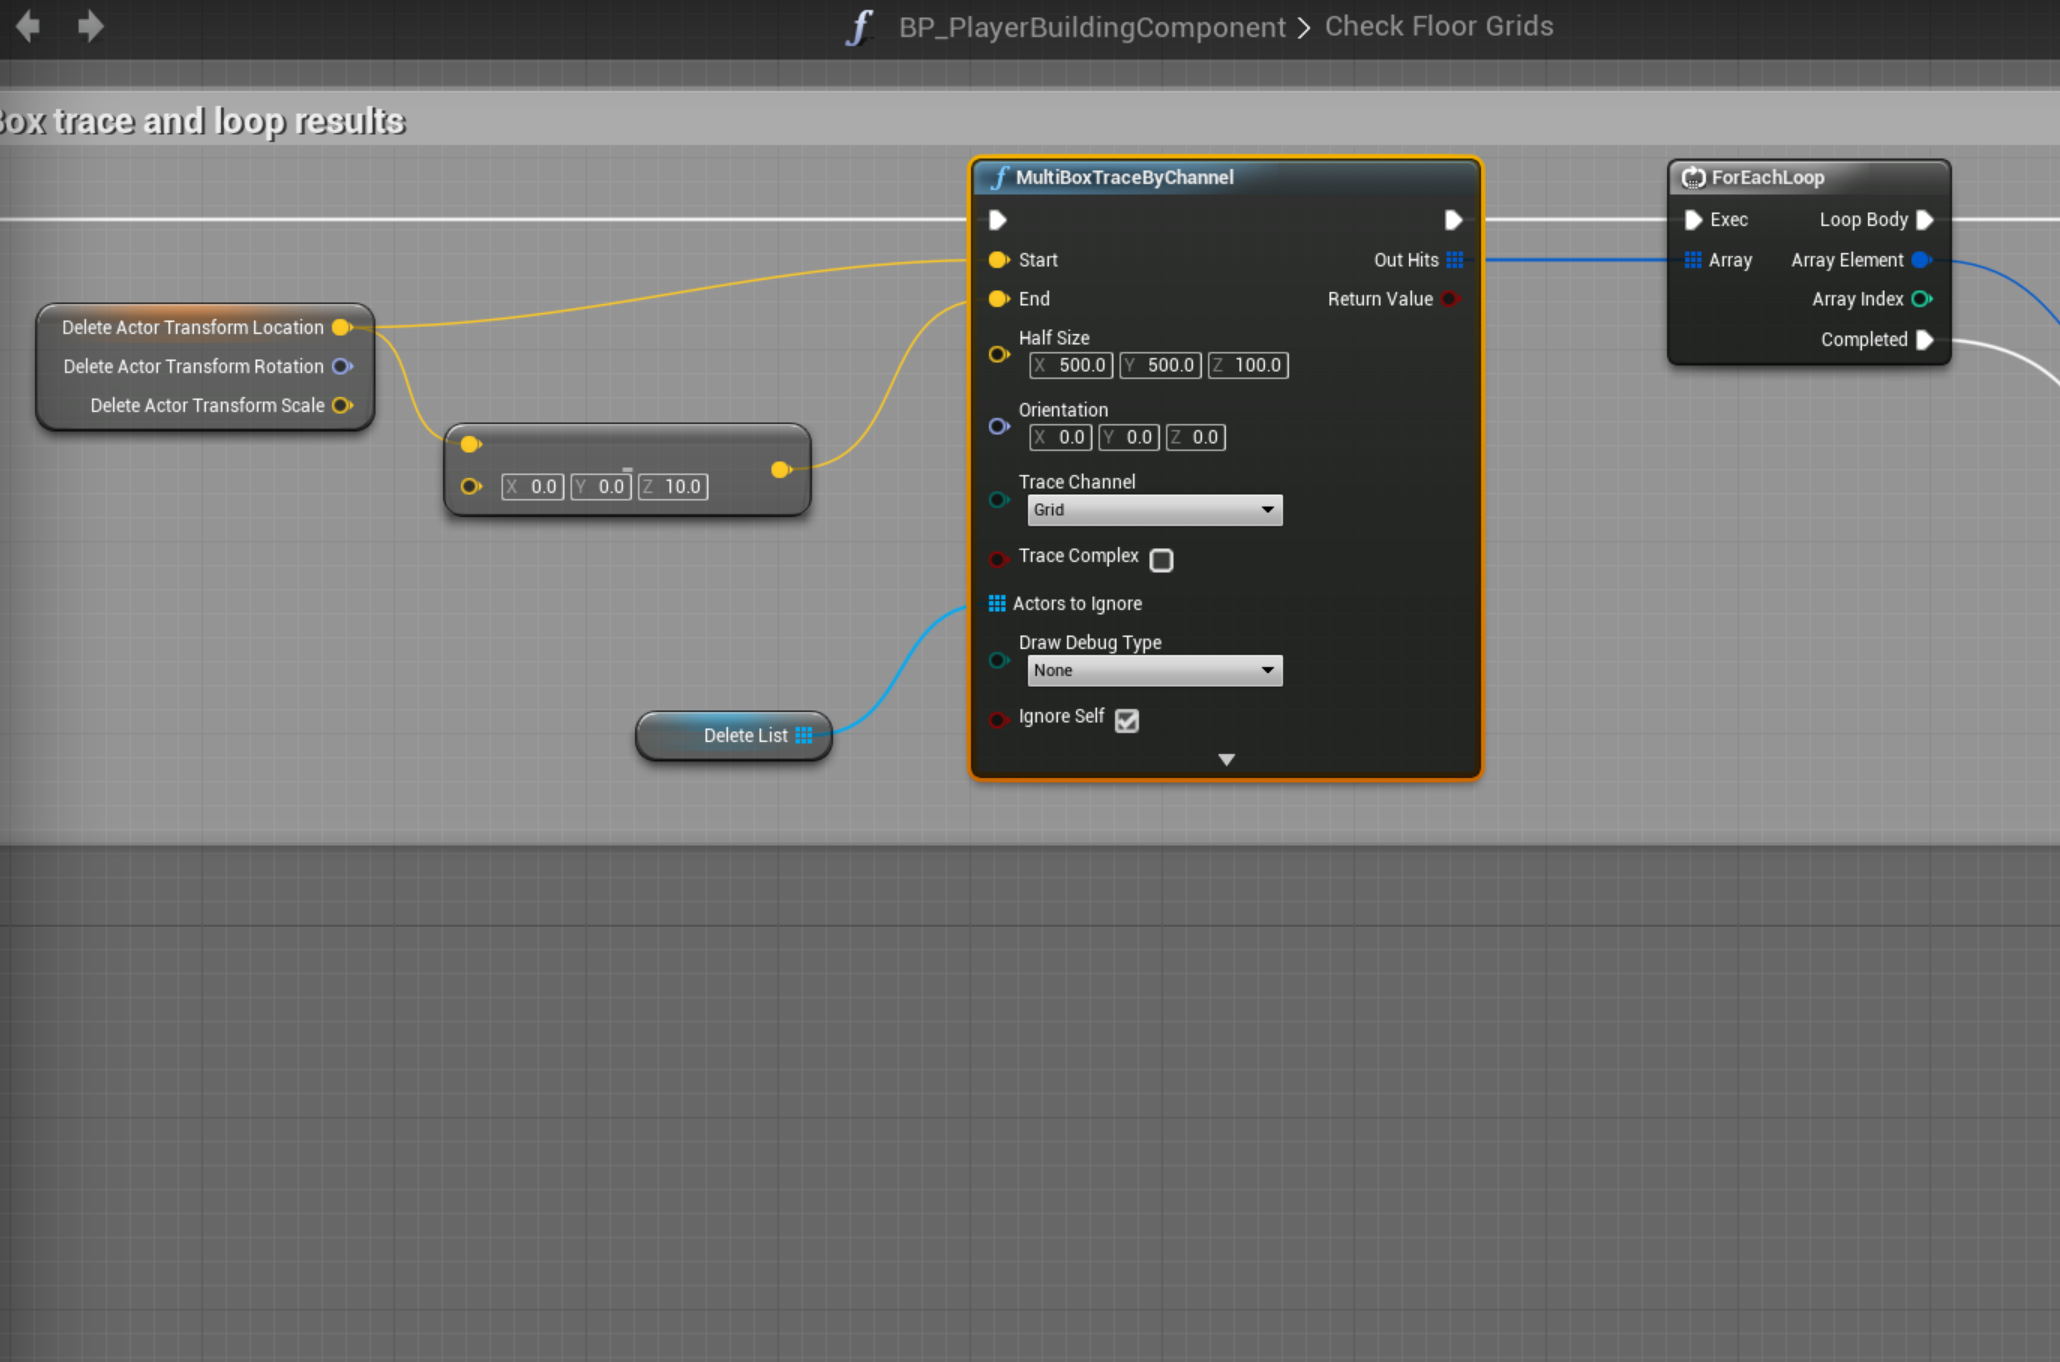Screen dimensions: 2060x1362
Task: Expand MultiBoxTraceByChannel advanced pins arrow
Action: point(1227,760)
